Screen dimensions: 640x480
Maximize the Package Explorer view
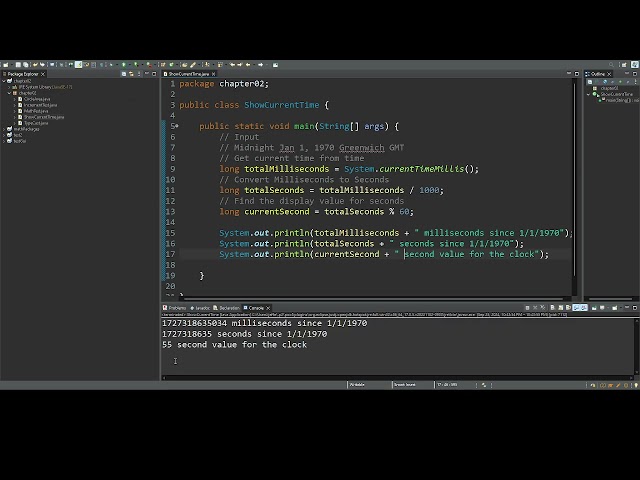pos(154,74)
